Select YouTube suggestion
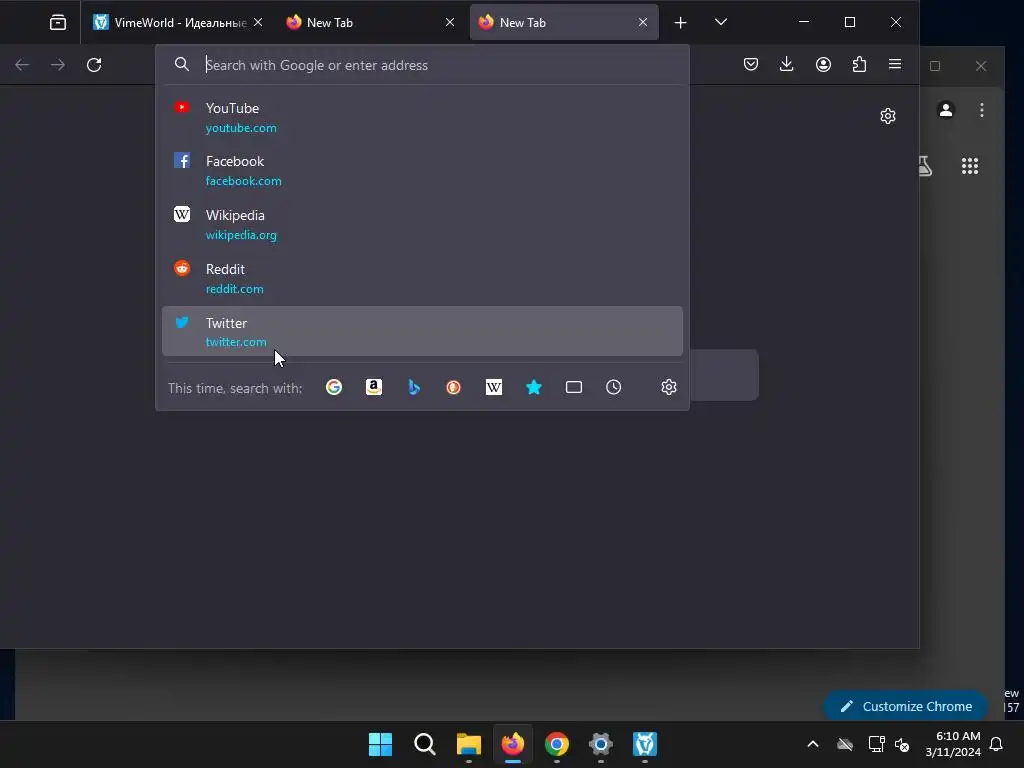 click(423, 117)
